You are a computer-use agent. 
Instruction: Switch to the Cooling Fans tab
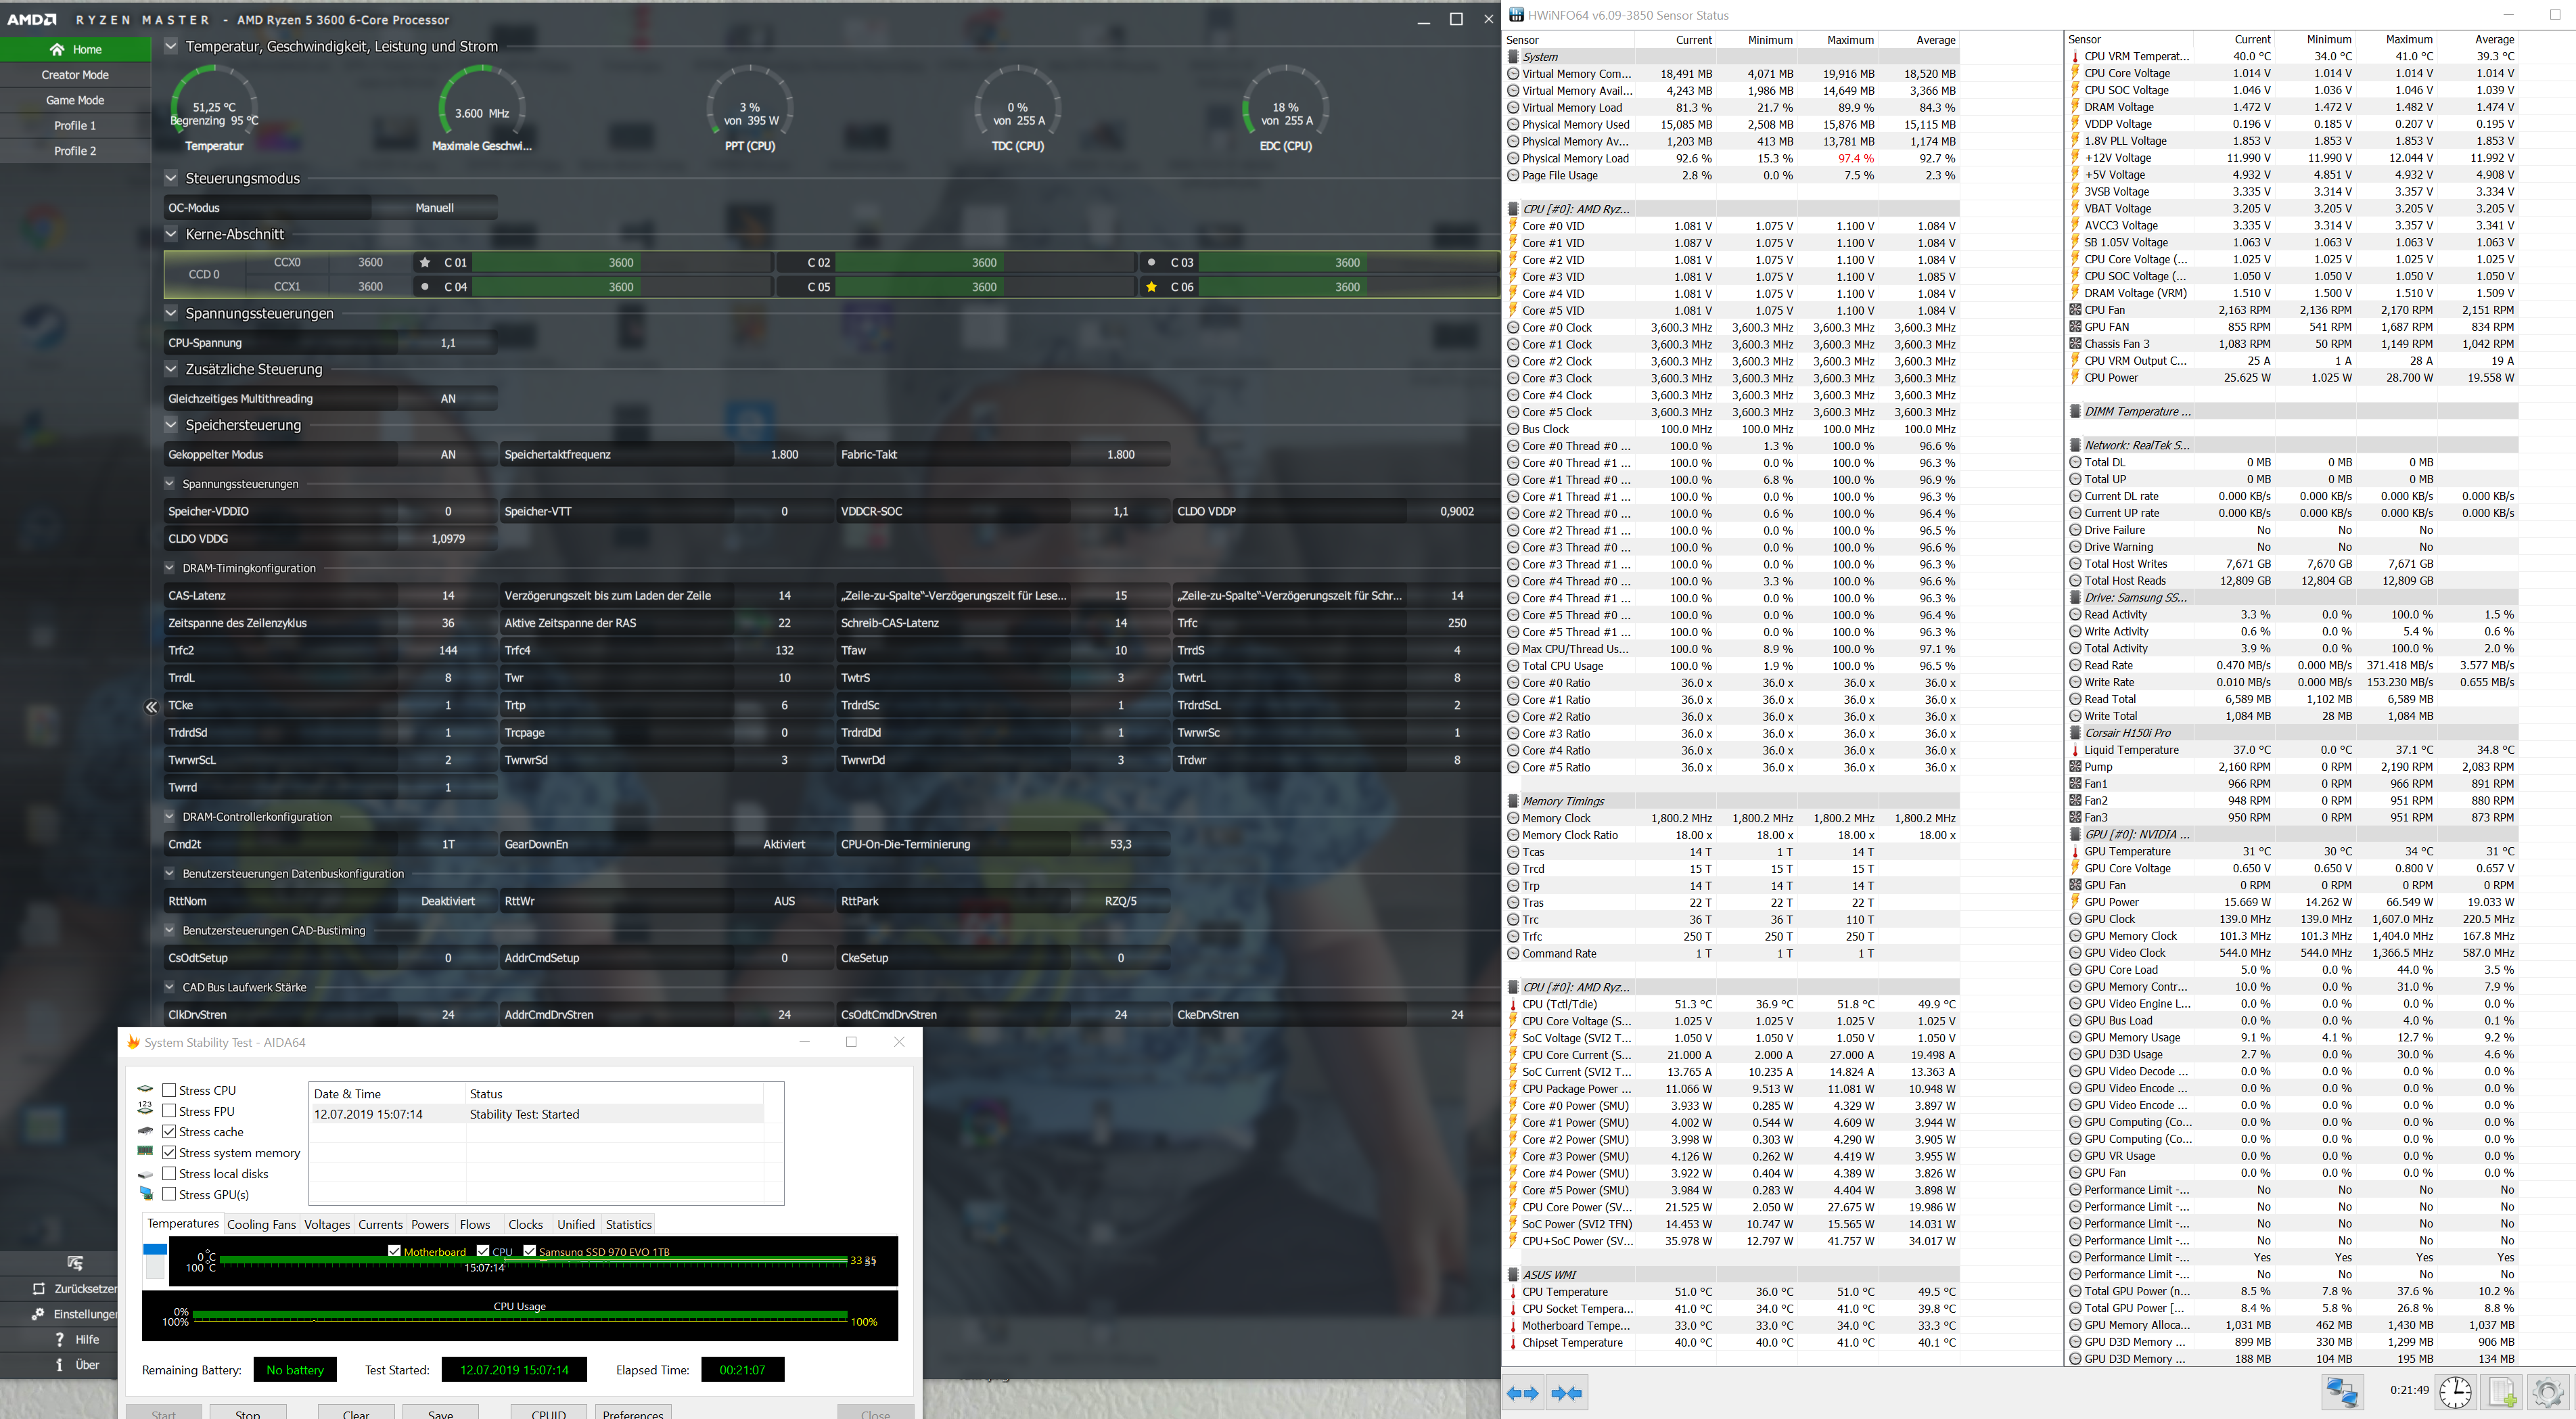point(261,1224)
